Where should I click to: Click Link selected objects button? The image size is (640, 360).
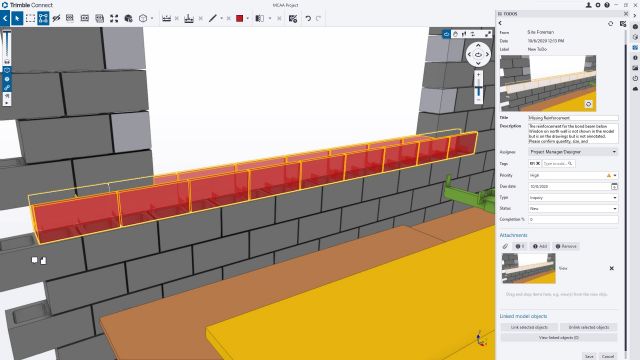click(x=529, y=327)
